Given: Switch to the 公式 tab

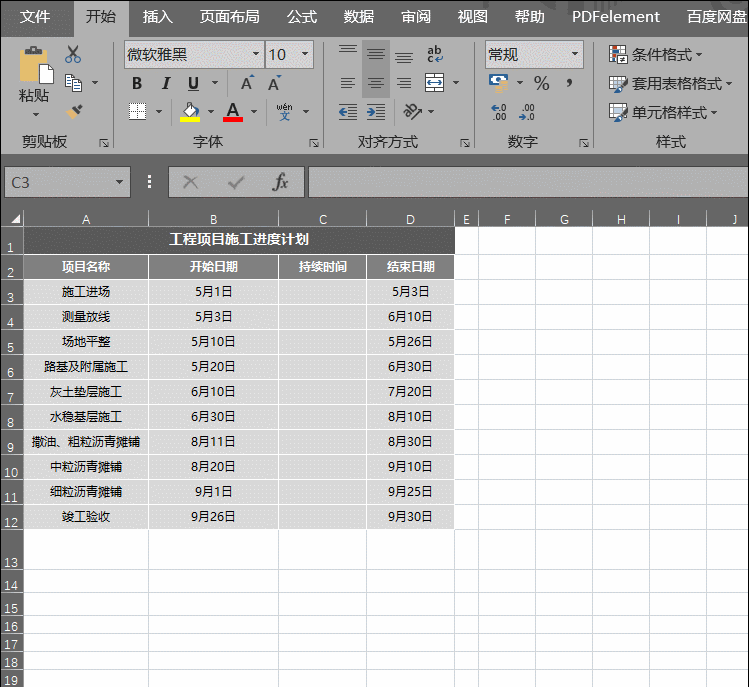Looking at the screenshot, I should coord(301,17).
